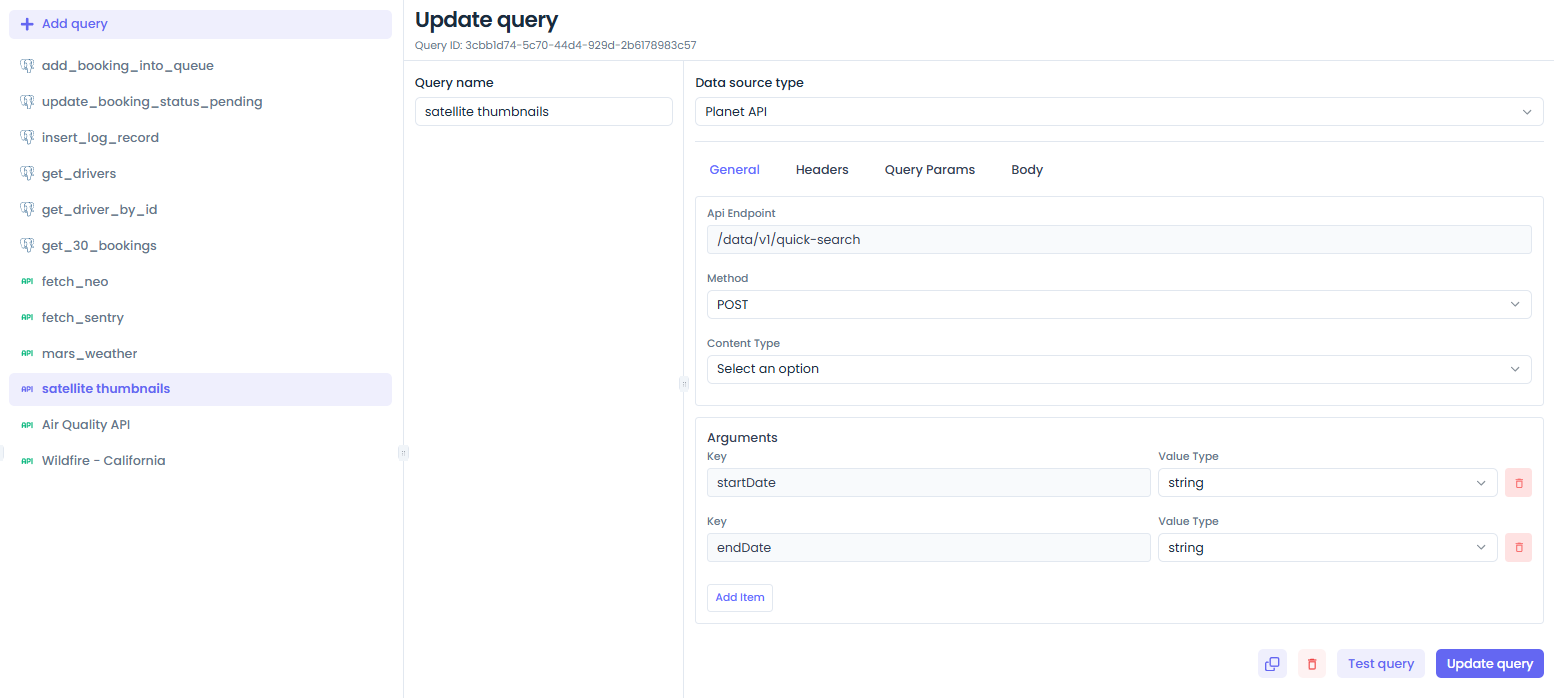Select the Air Quality API query
Image resolution: width=1554 pixels, height=698 pixels.
tap(86, 424)
